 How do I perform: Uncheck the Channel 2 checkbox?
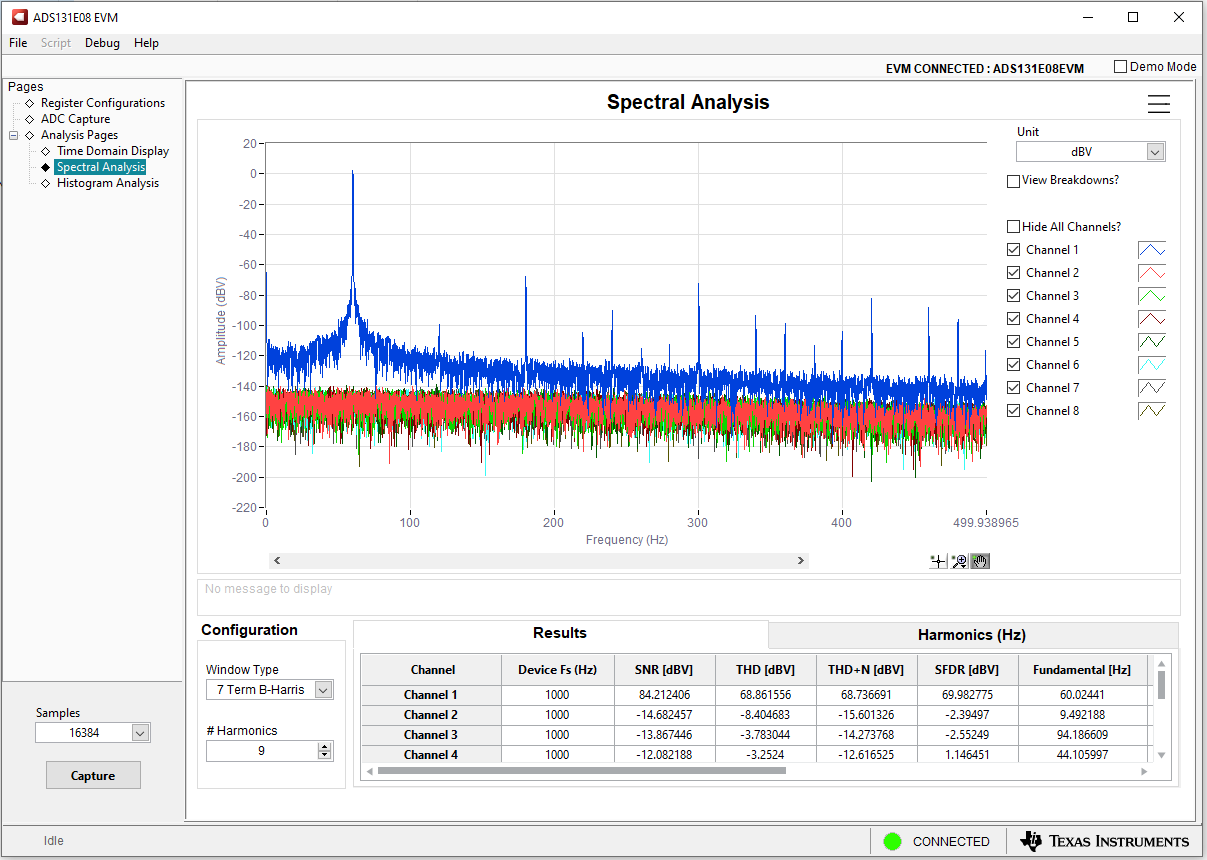point(1014,273)
